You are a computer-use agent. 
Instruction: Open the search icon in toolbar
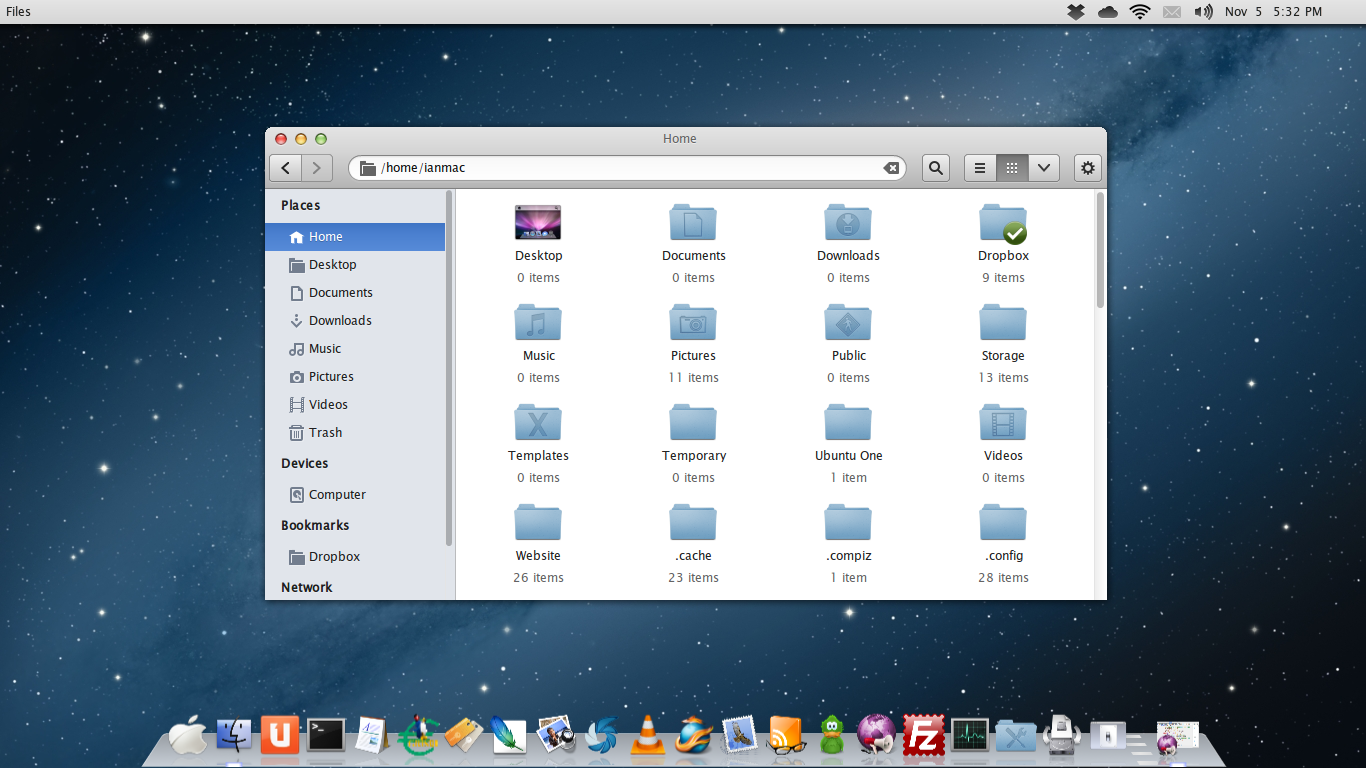pyautogui.click(x=935, y=168)
